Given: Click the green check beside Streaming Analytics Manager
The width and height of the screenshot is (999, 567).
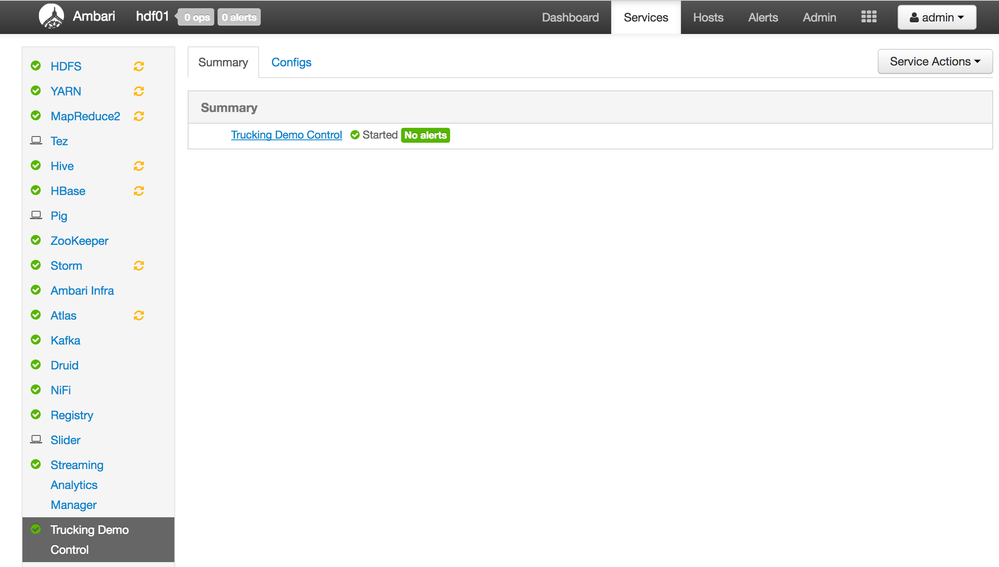Looking at the screenshot, I should [36, 464].
